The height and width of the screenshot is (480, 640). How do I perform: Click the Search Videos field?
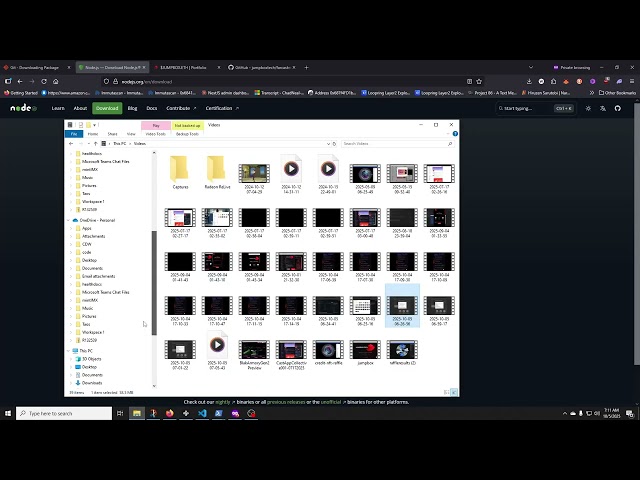[x=398, y=144]
